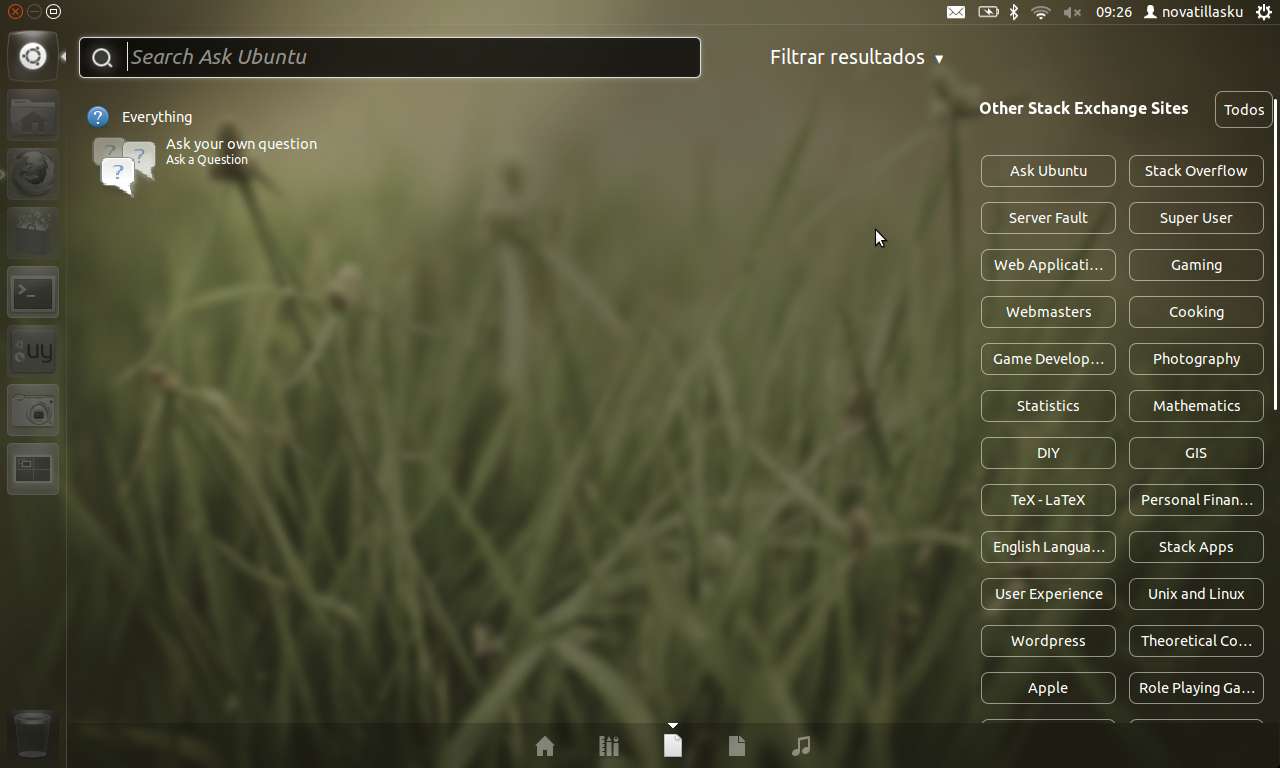The width and height of the screenshot is (1280, 768).
Task: Select the Theoretical Co… filter button
Action: [1196, 641]
